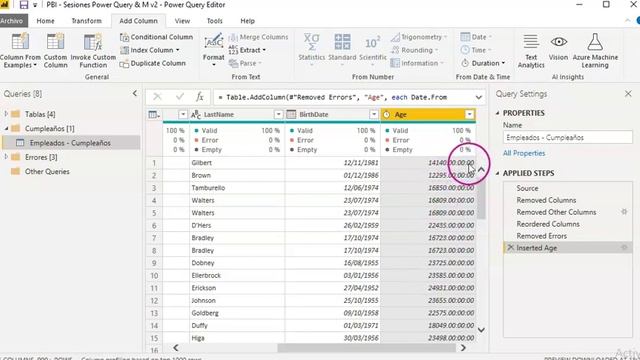Expand the Tablas [4] folder

[6, 114]
